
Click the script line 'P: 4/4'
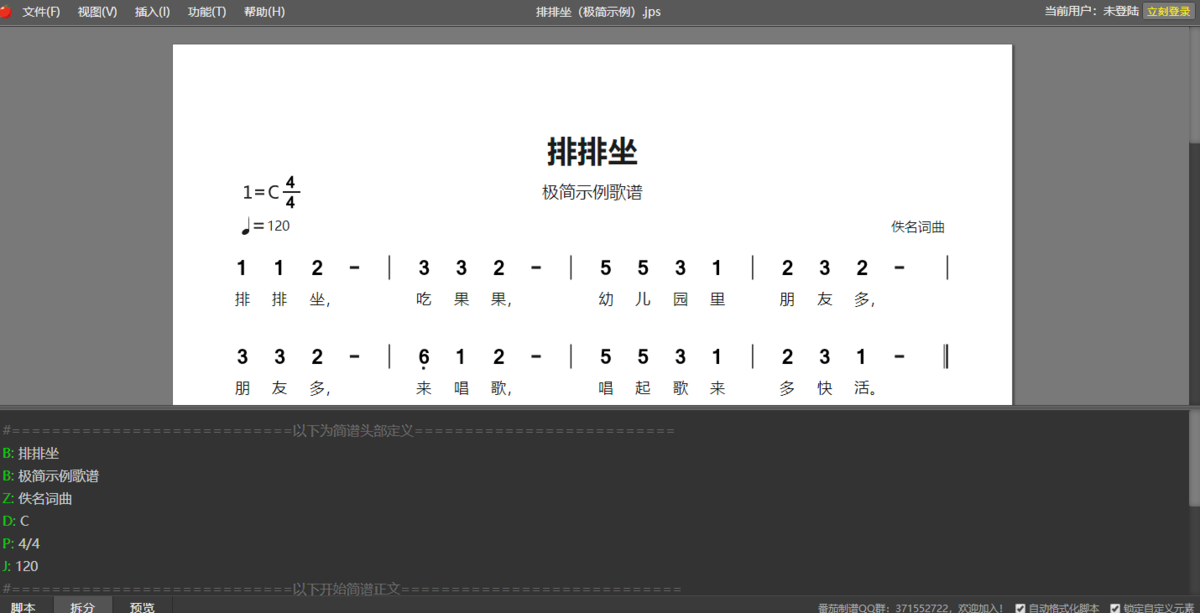pos(21,543)
